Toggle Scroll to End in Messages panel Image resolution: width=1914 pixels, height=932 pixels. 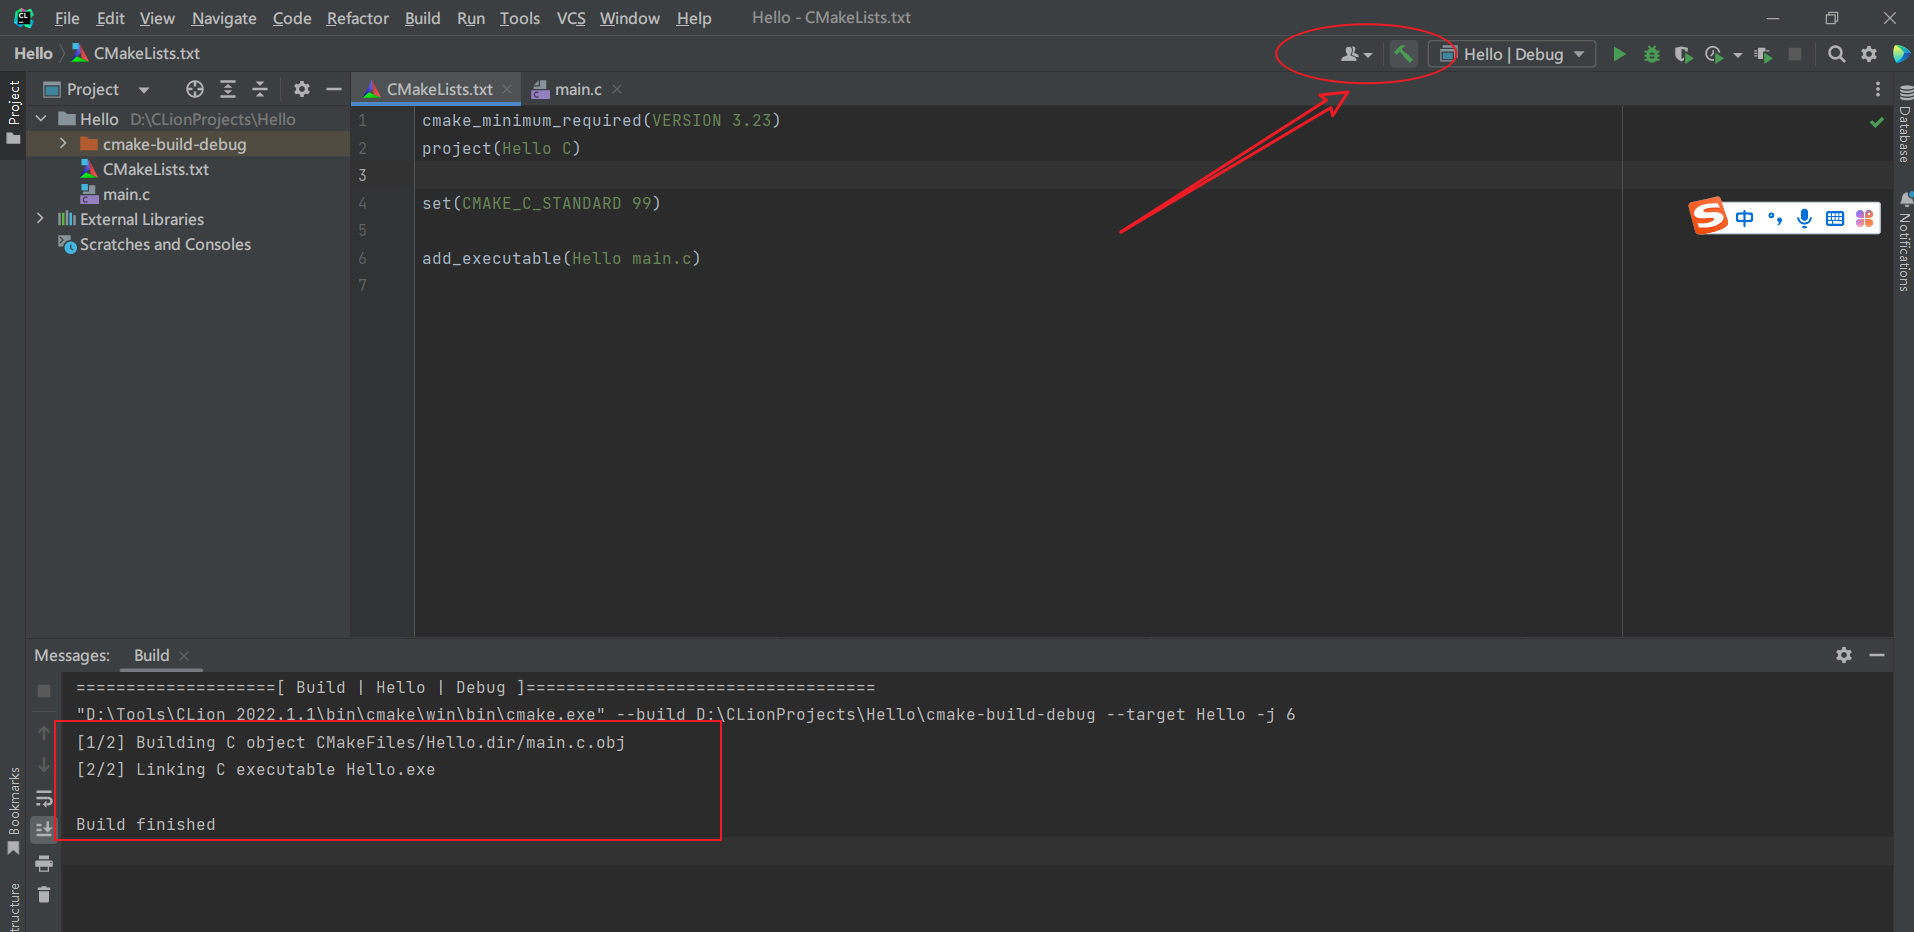point(44,829)
